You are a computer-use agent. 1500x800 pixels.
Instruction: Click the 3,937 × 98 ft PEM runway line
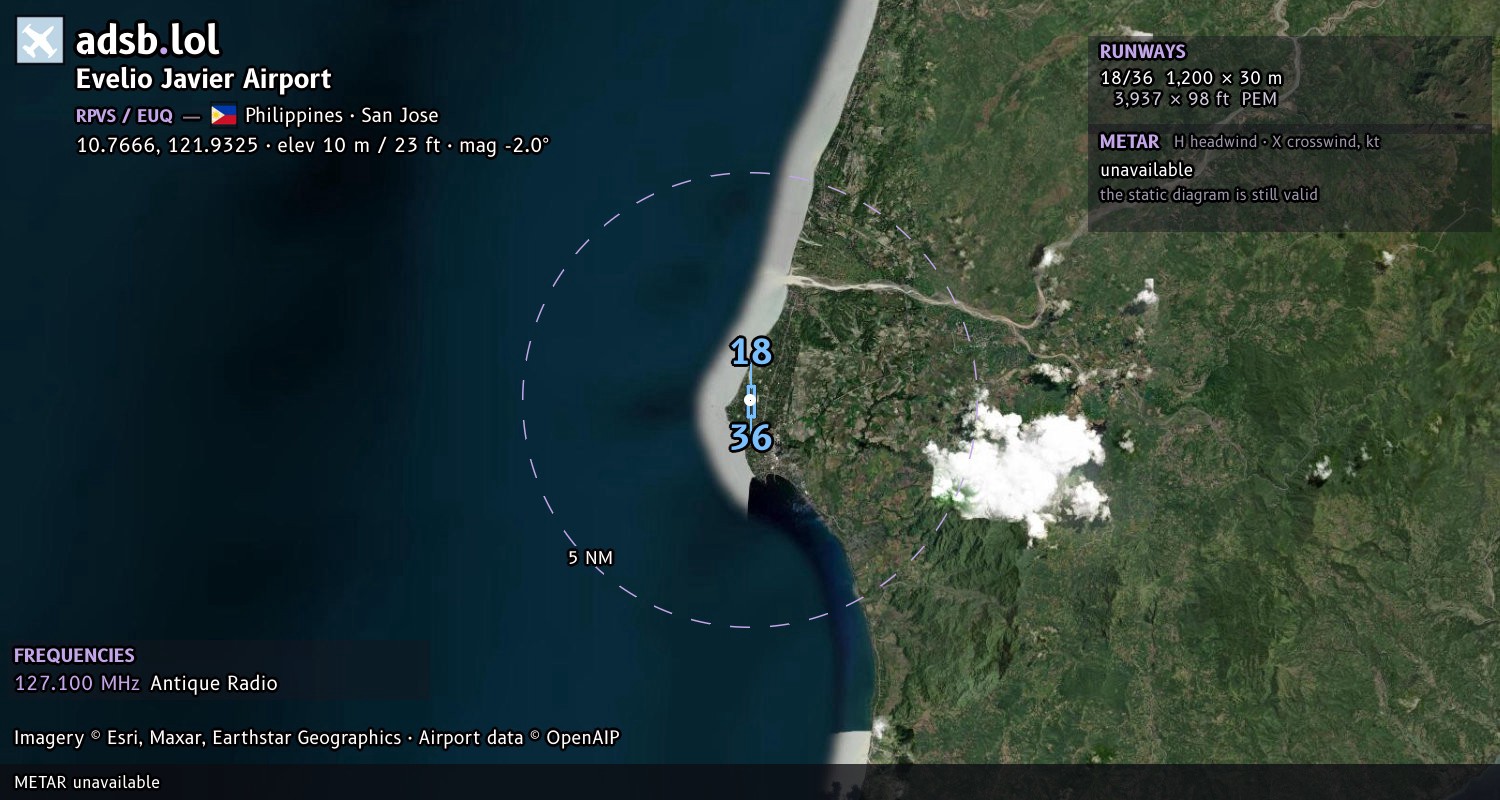pyautogui.click(x=1195, y=99)
